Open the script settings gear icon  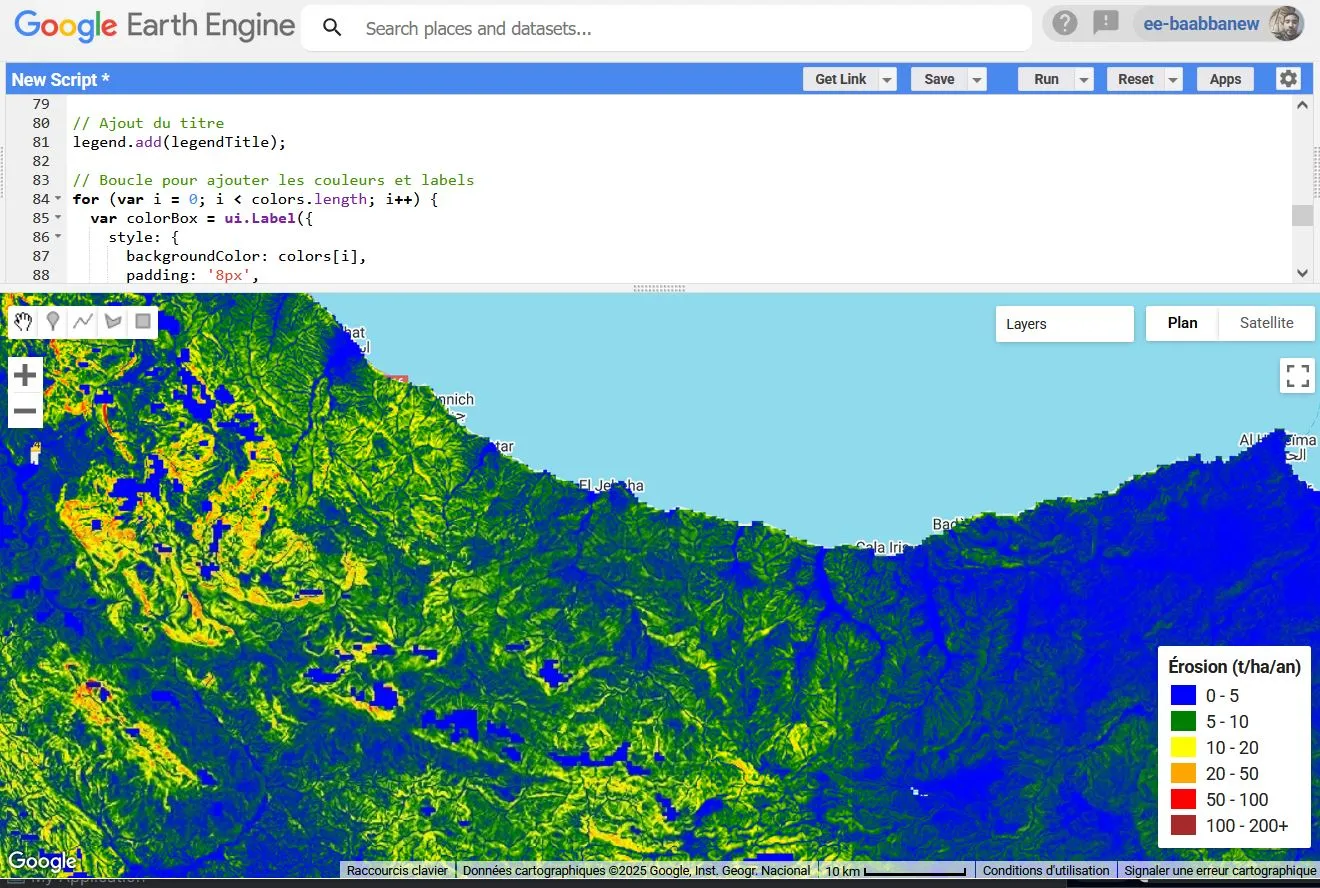[x=1287, y=78]
